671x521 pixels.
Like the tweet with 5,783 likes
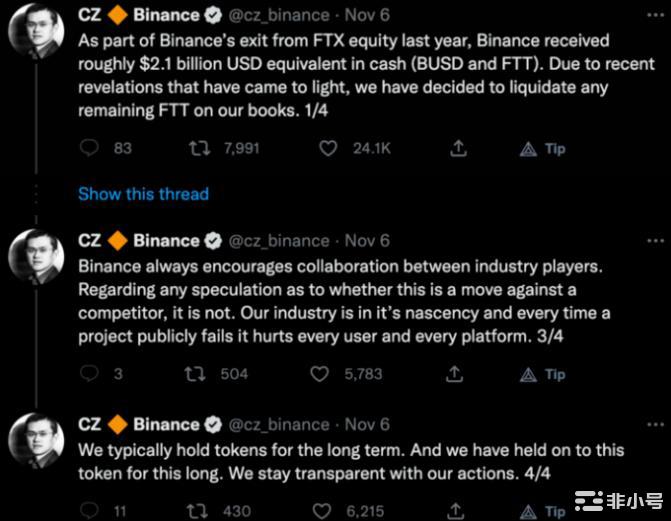320,374
